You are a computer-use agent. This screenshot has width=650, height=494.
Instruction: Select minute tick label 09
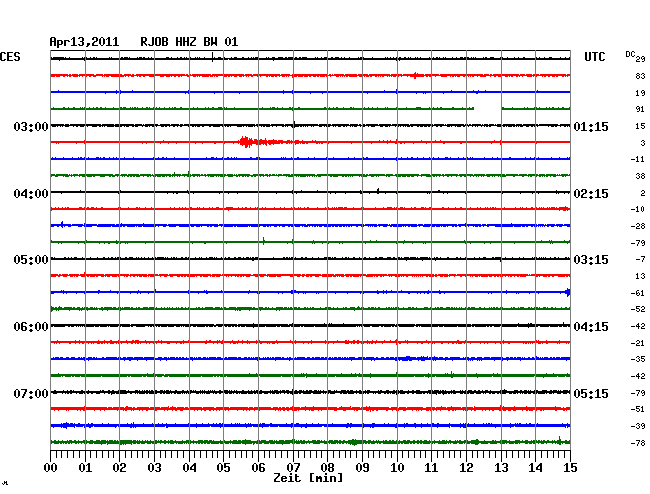[x=362, y=467]
